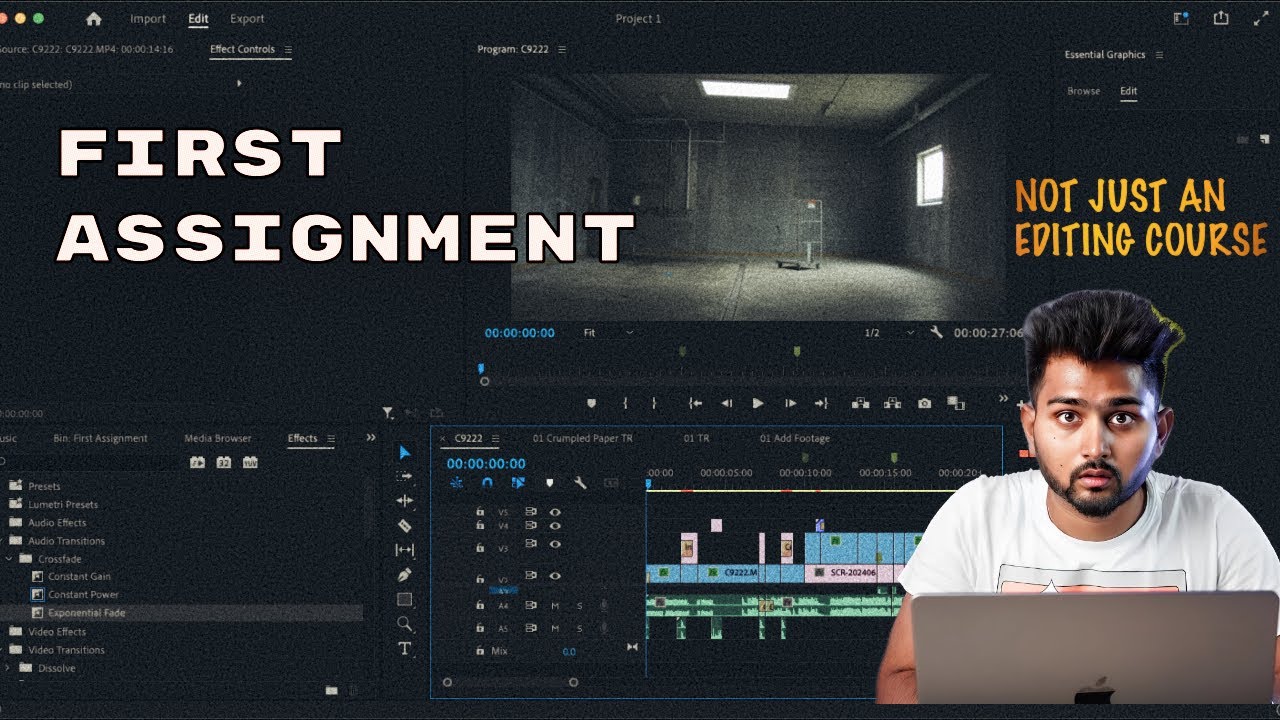
Task: Select the Selection tool arrow
Action: click(404, 453)
